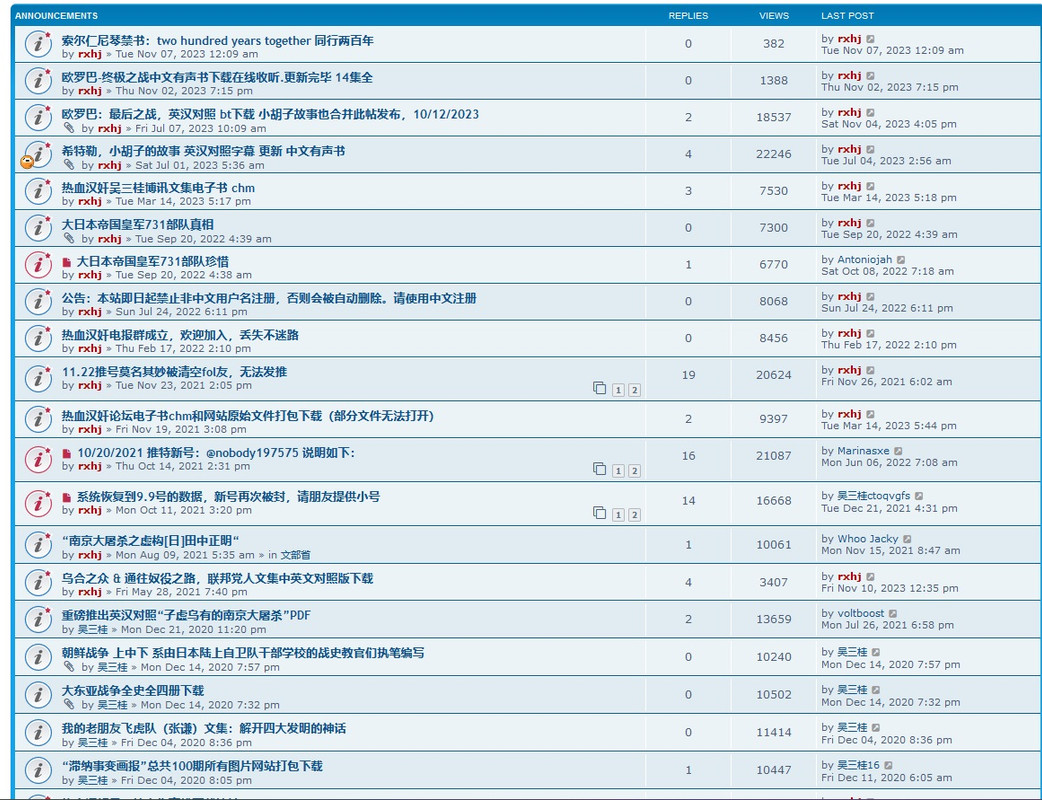Screen dimensions: 1042x800
Task: Click paperclip icon in '731部队真相' row
Action: 68,239
